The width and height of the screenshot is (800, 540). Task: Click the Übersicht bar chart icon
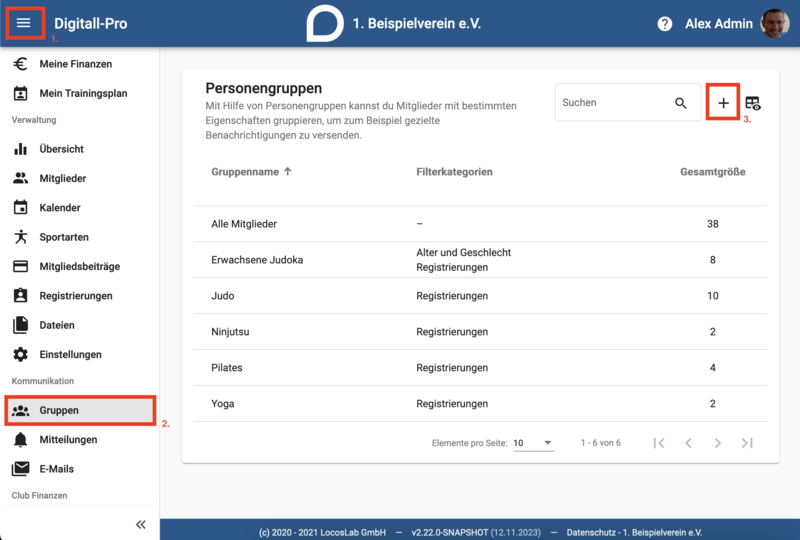(x=20, y=149)
